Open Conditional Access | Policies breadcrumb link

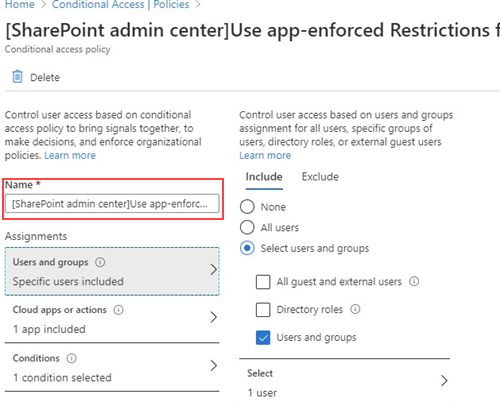point(120,5)
